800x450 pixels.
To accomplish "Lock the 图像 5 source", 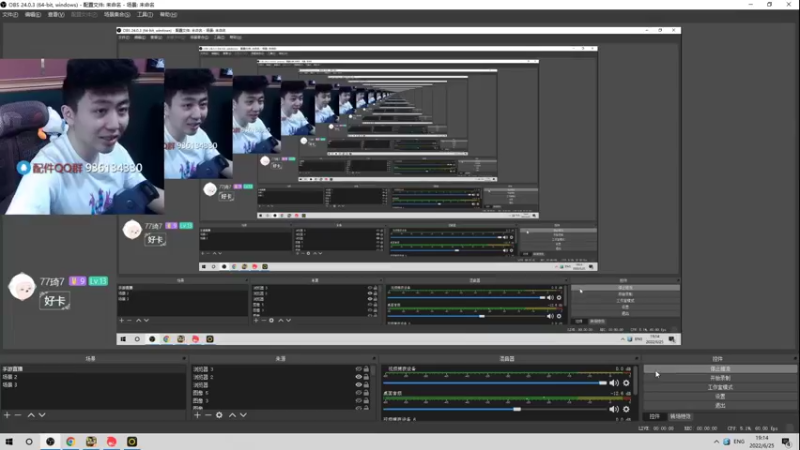I will click(366, 393).
